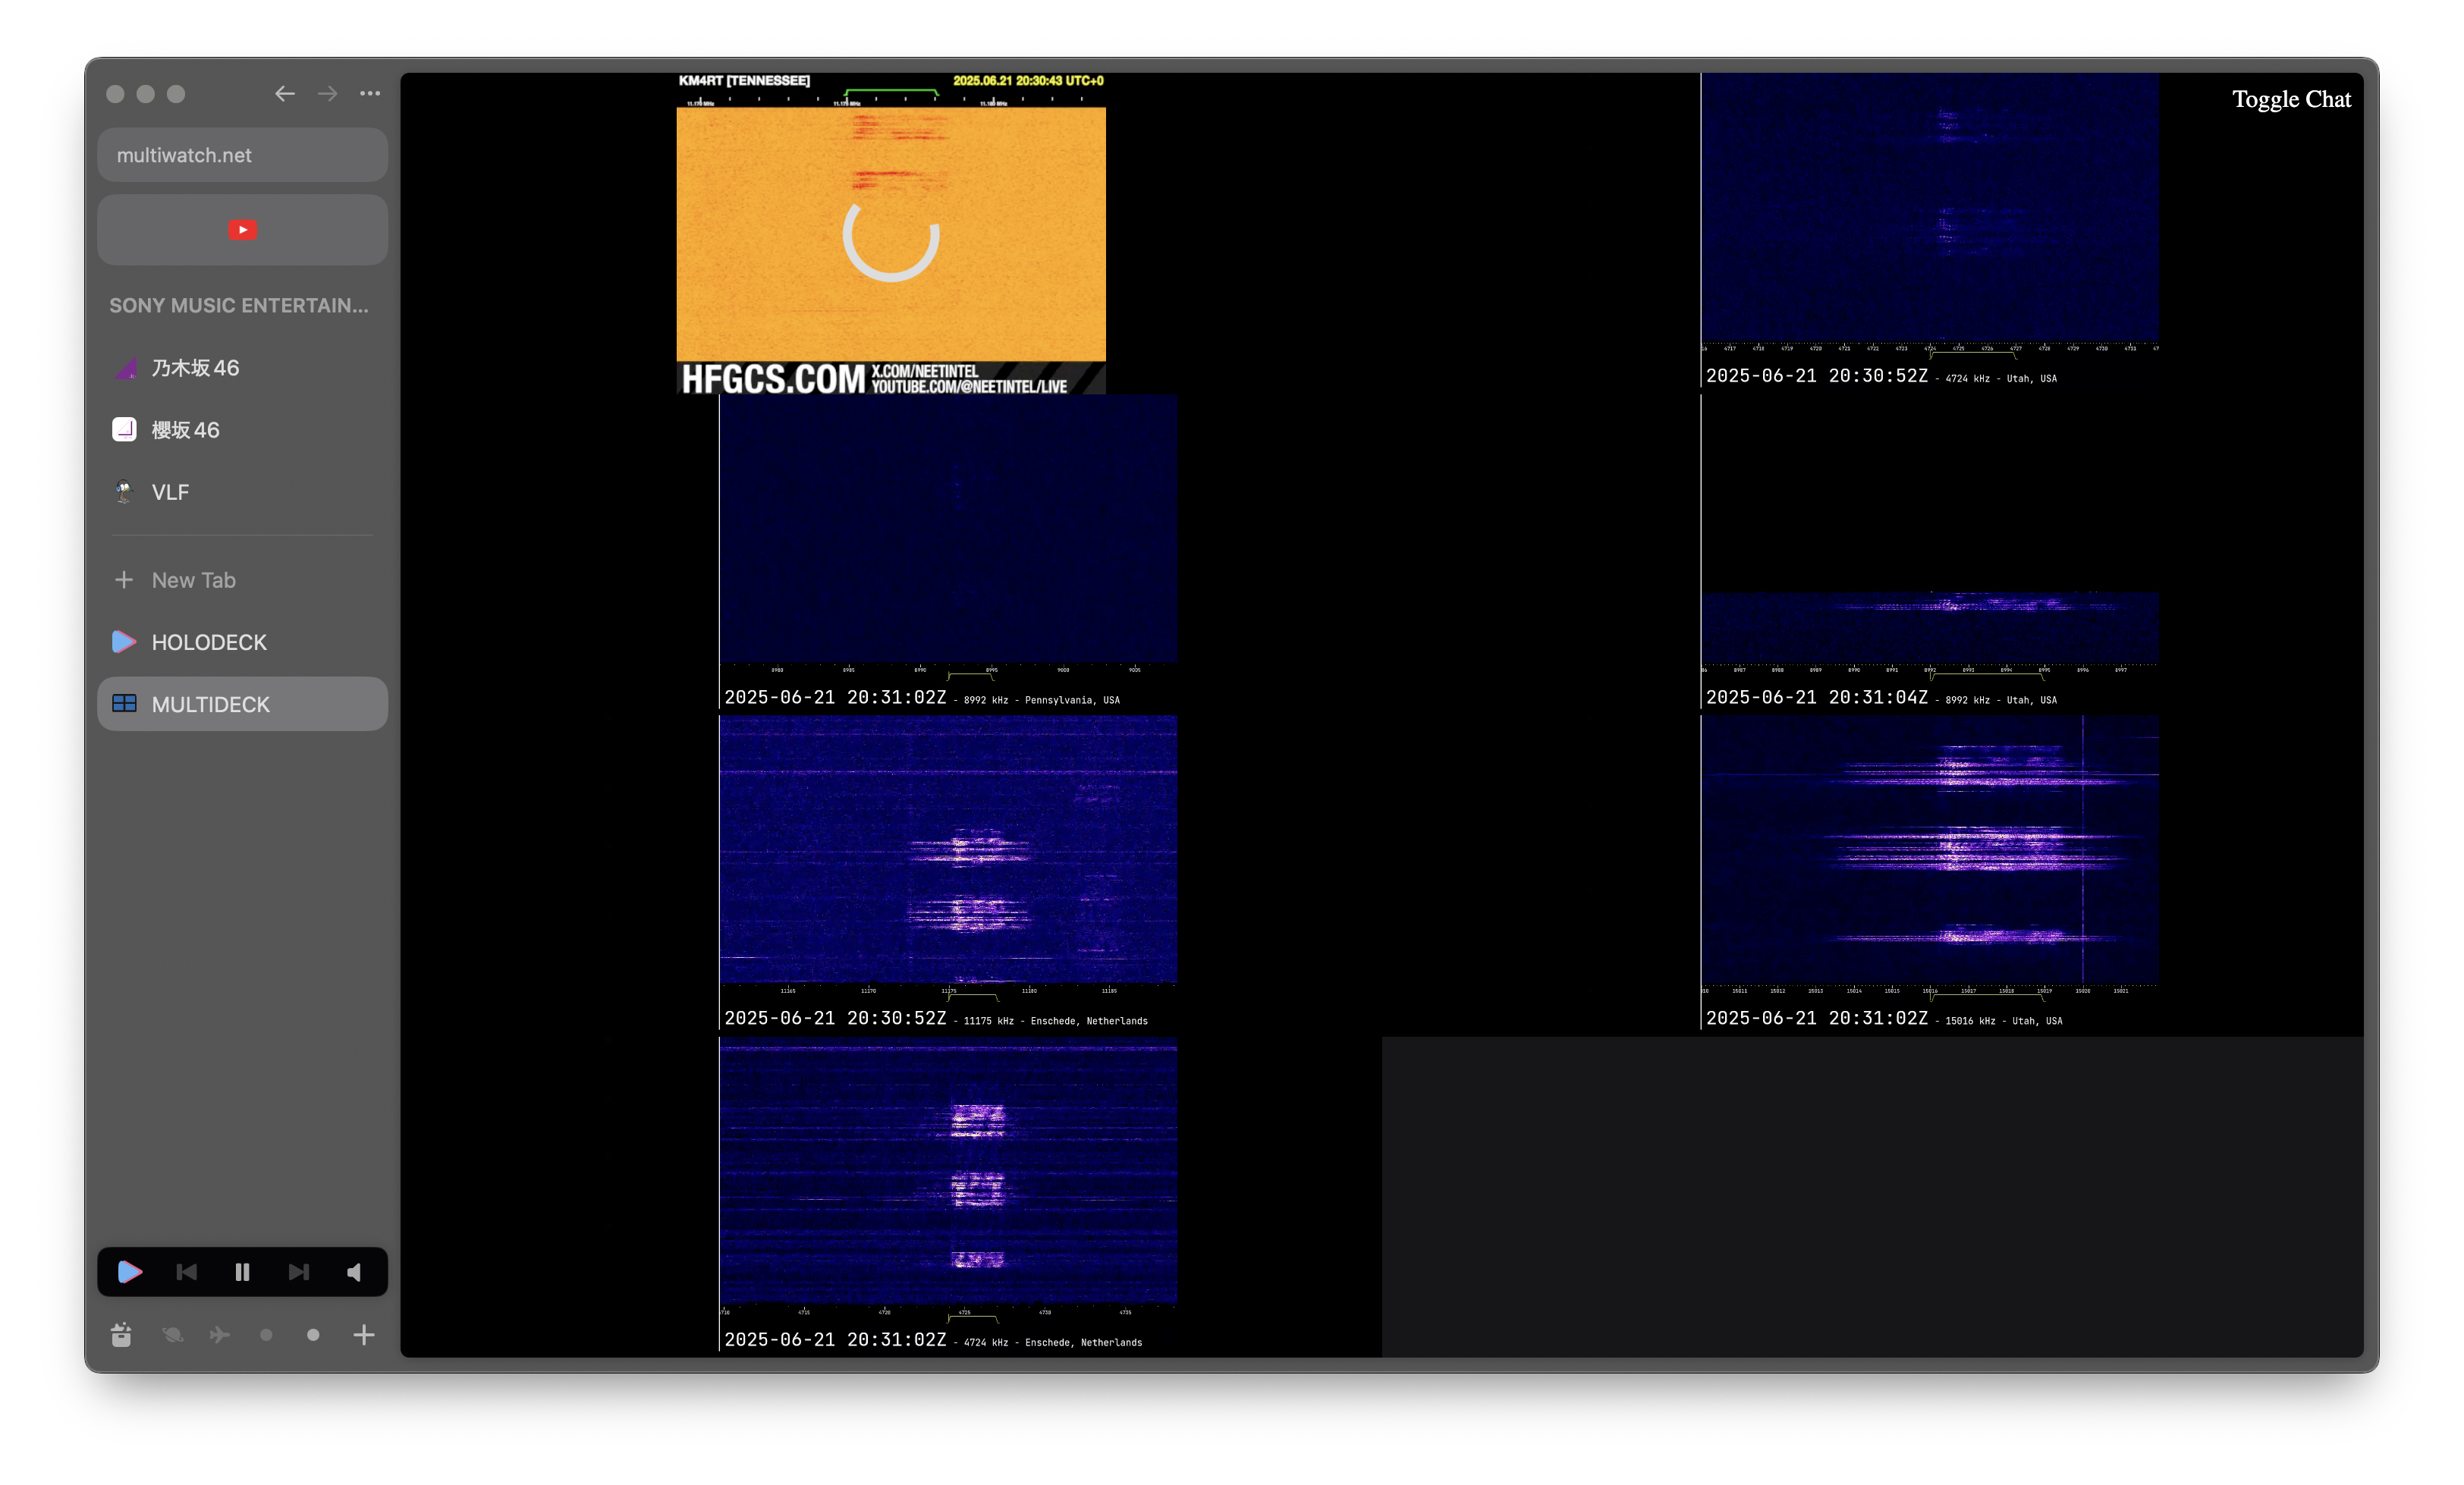Screen dimensions: 2464x1485
Task: Pause playback in the media controls
Action: (x=242, y=1272)
